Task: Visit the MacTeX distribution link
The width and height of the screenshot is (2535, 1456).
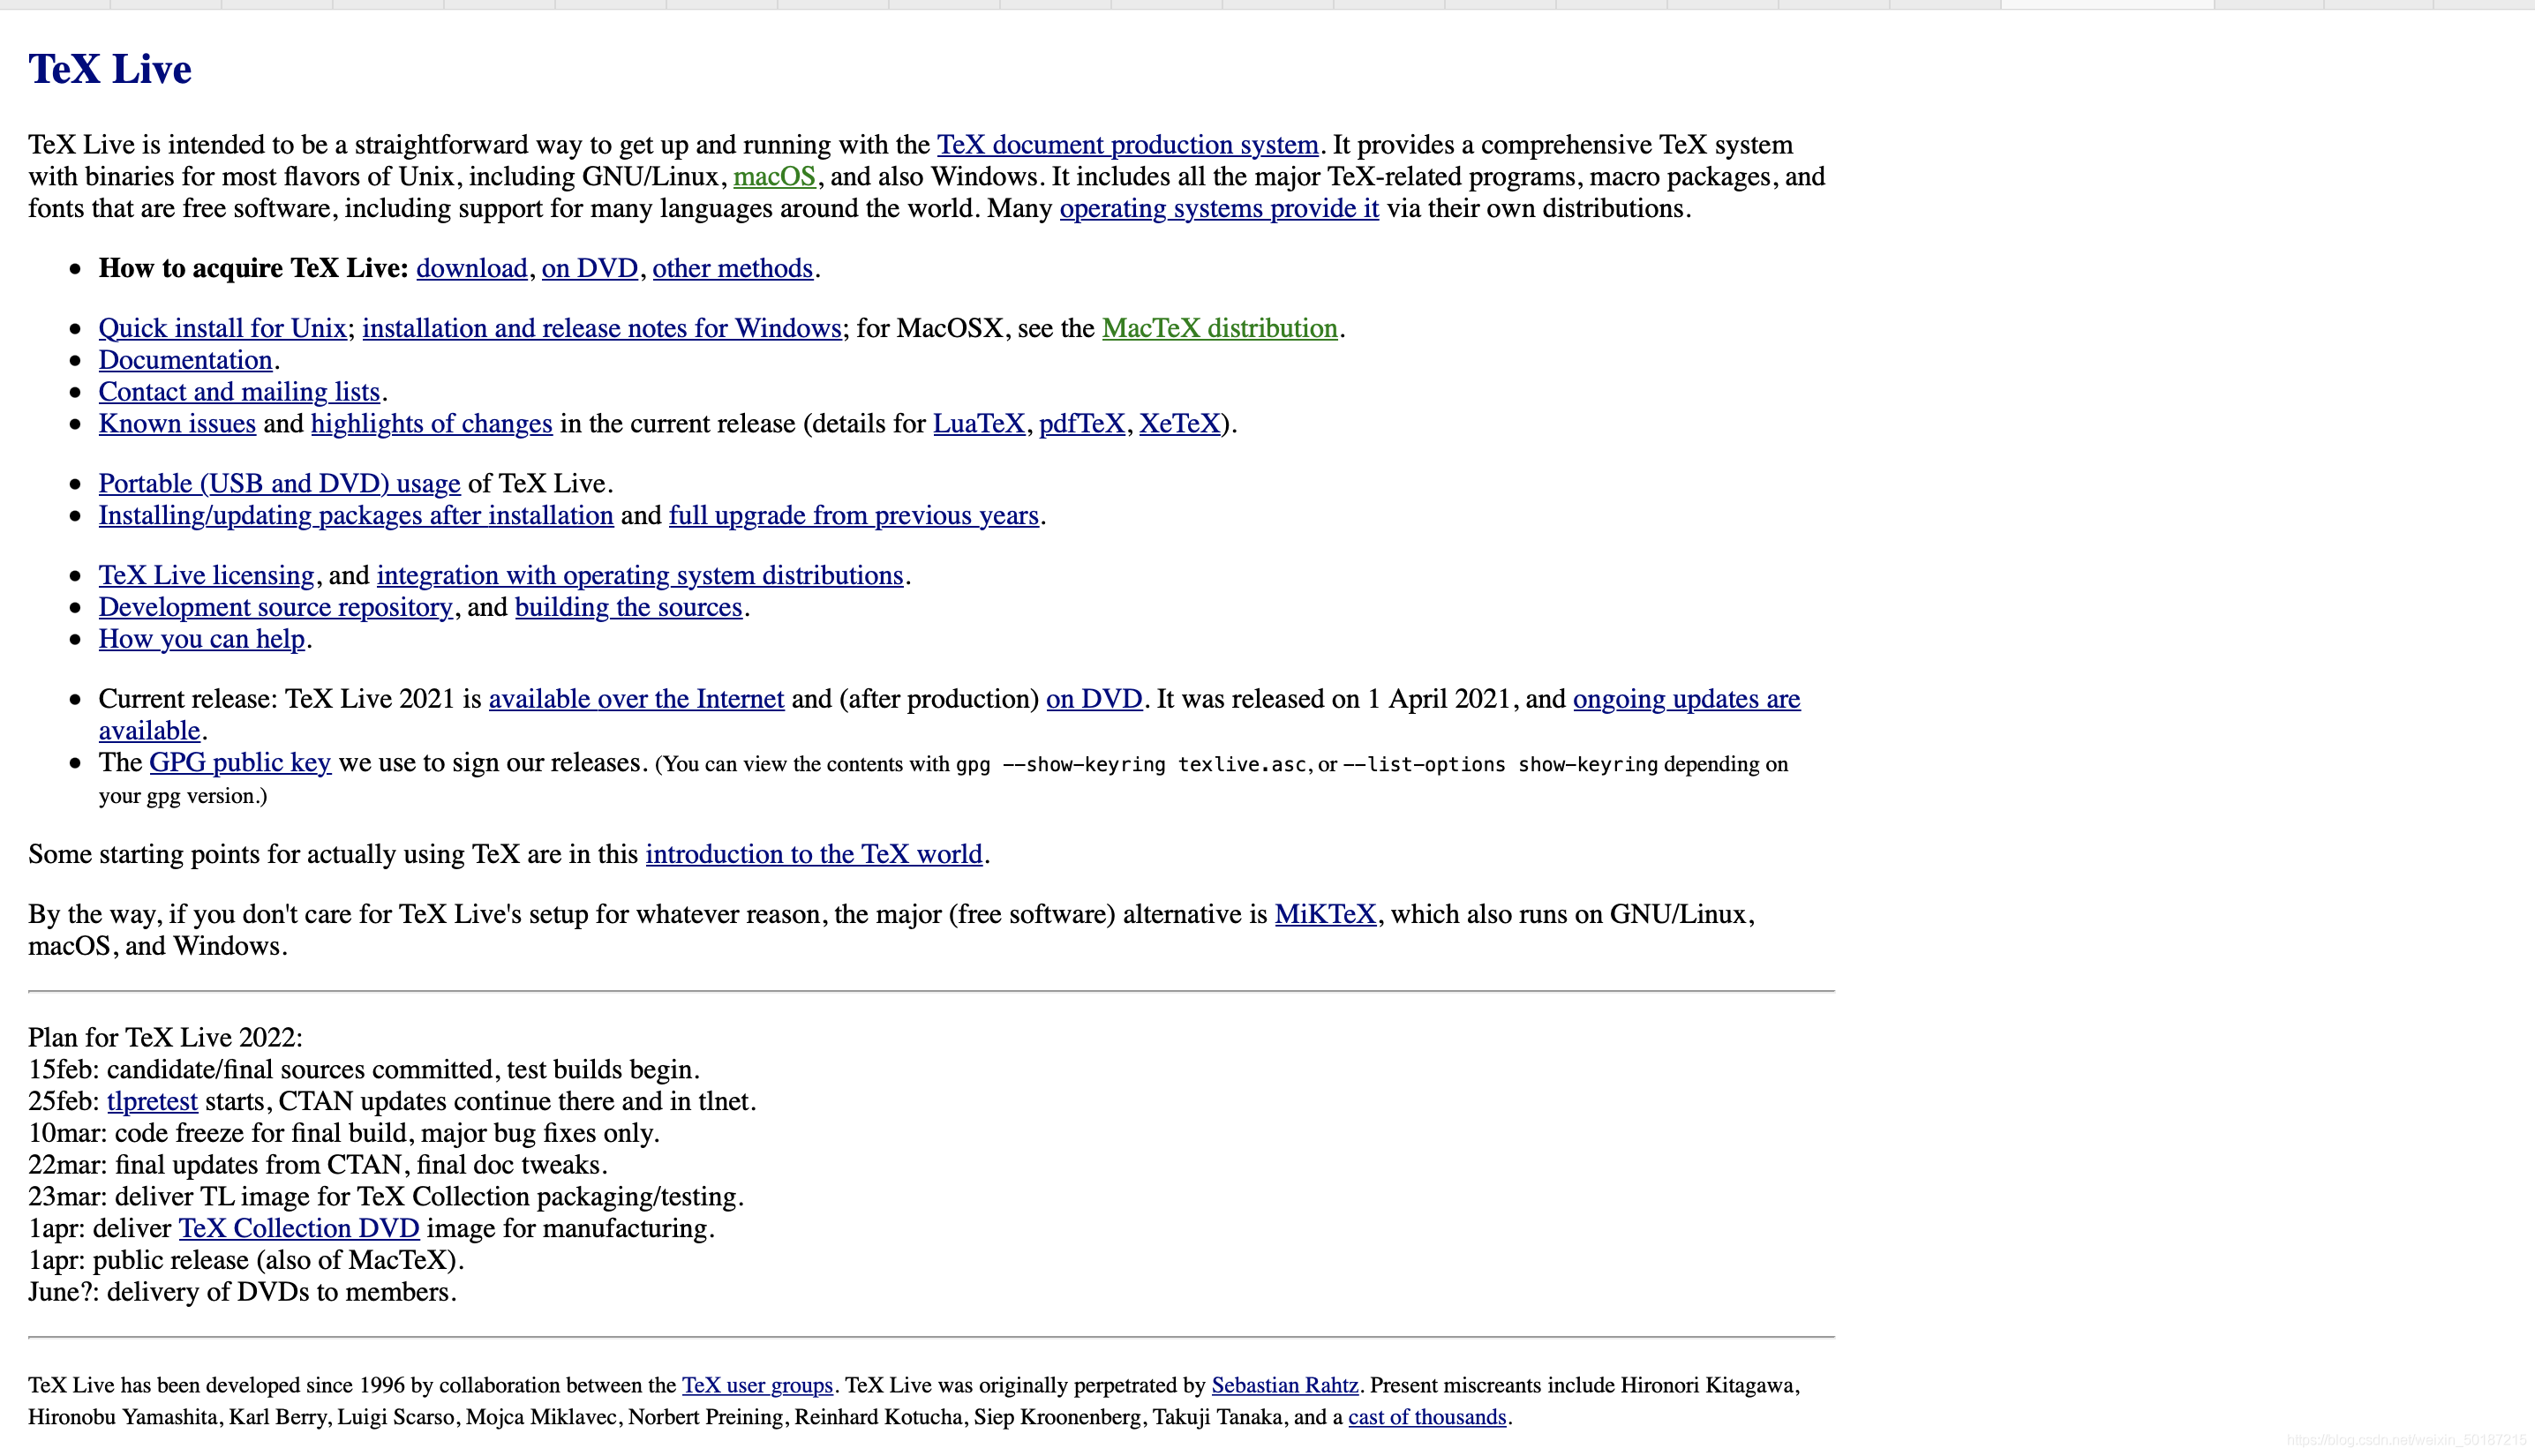Action: 1220,328
